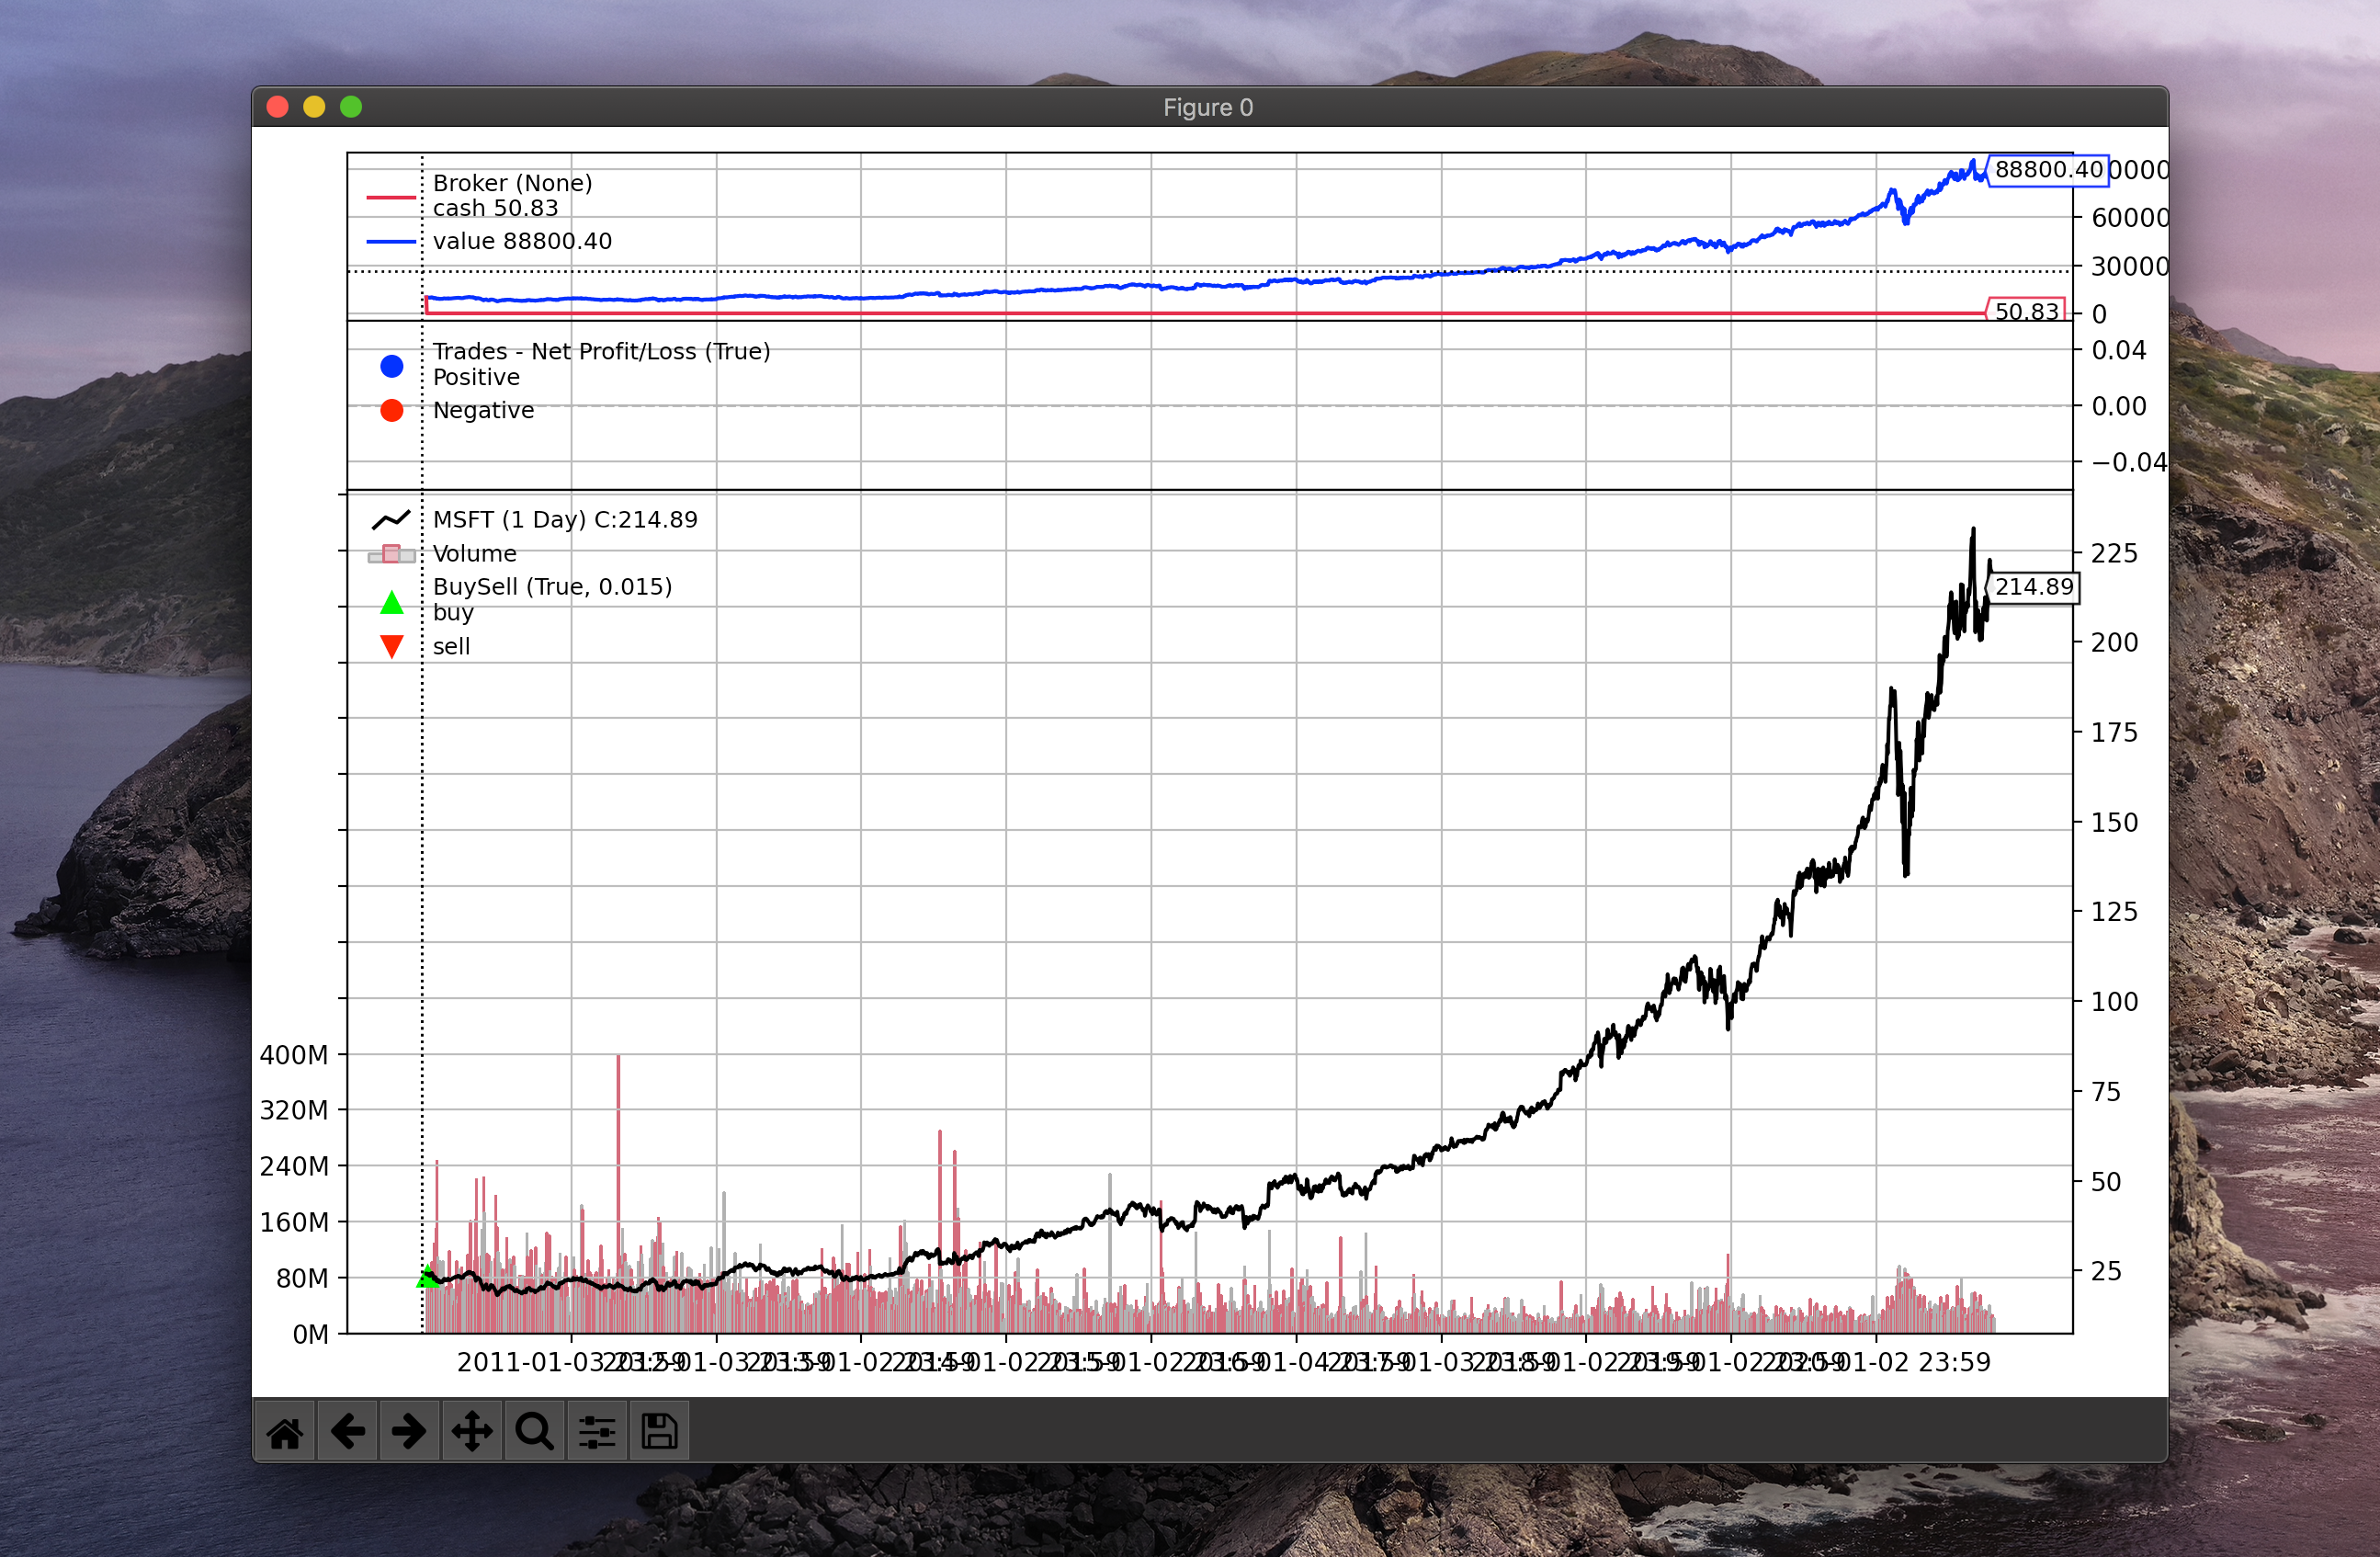Click the Volume legend swatch

[x=392, y=554]
